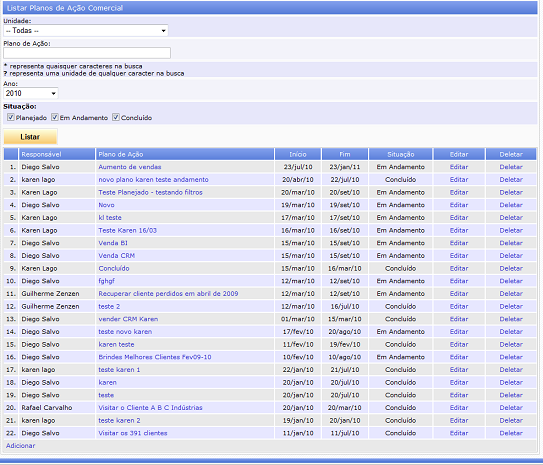Select end date 23/jan/11 cell
Screen dimensions: 543x465
click(345, 167)
